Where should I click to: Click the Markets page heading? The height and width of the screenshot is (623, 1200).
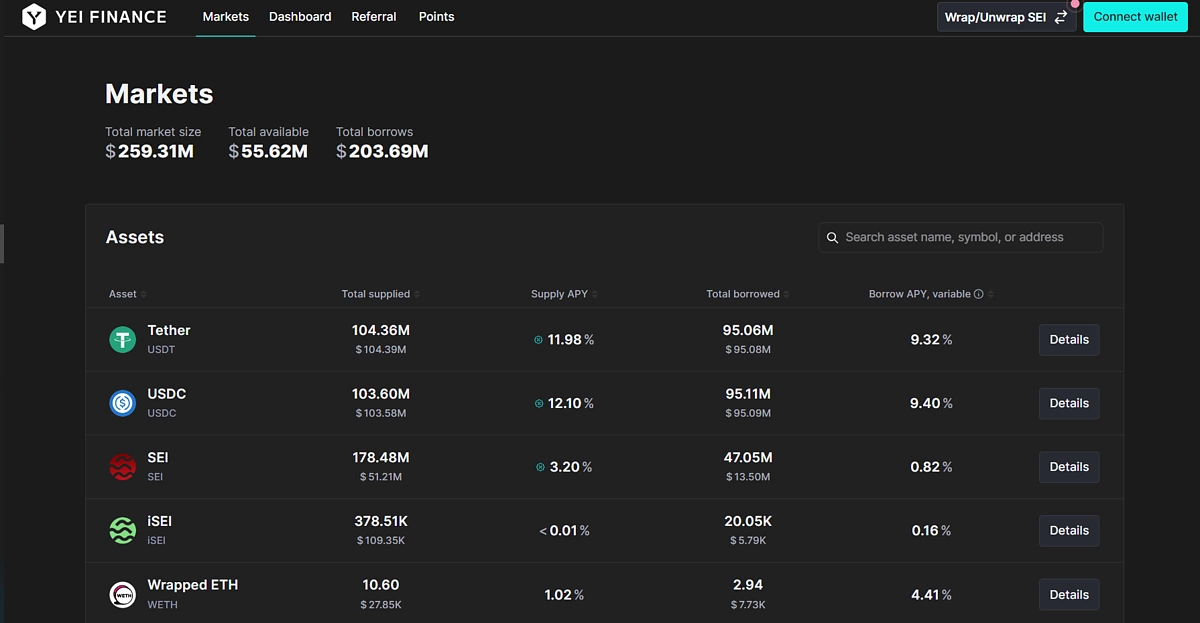tap(159, 94)
